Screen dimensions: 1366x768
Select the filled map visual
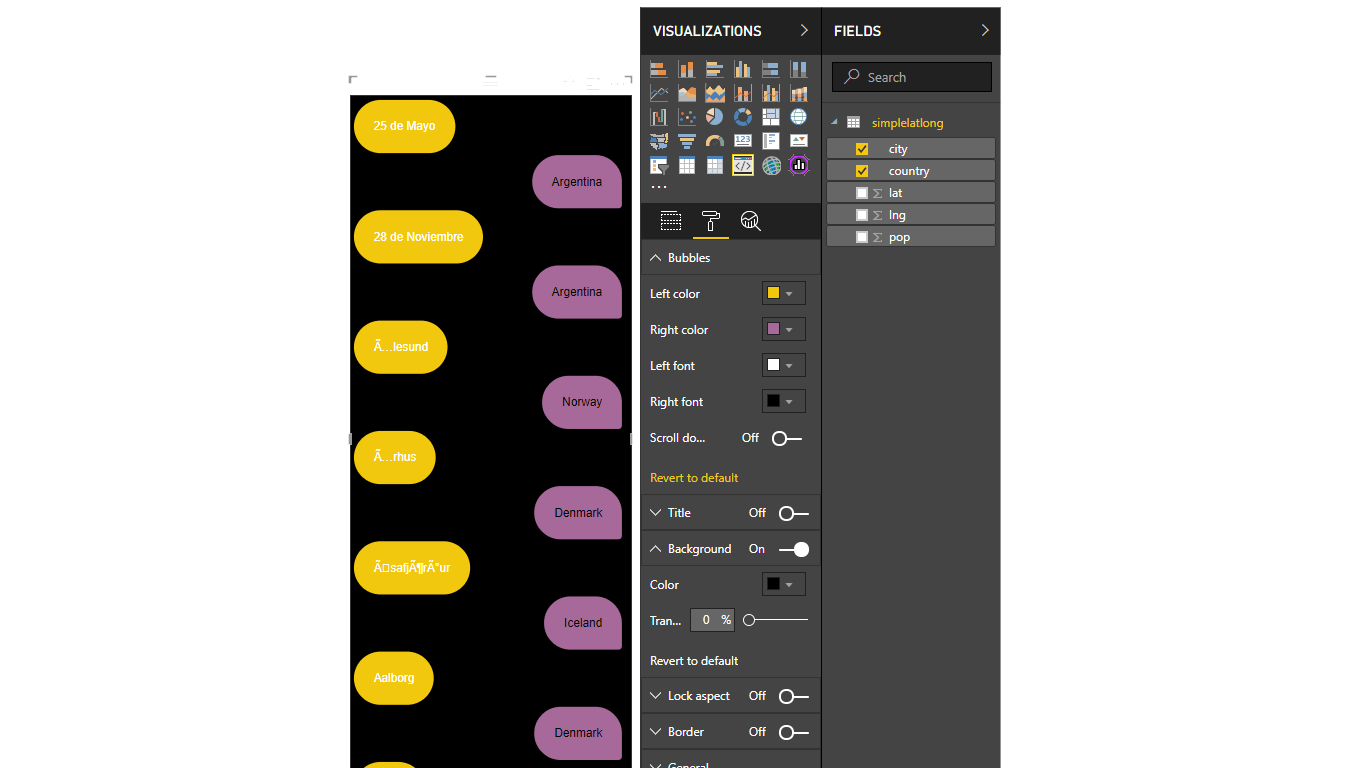[x=659, y=141]
